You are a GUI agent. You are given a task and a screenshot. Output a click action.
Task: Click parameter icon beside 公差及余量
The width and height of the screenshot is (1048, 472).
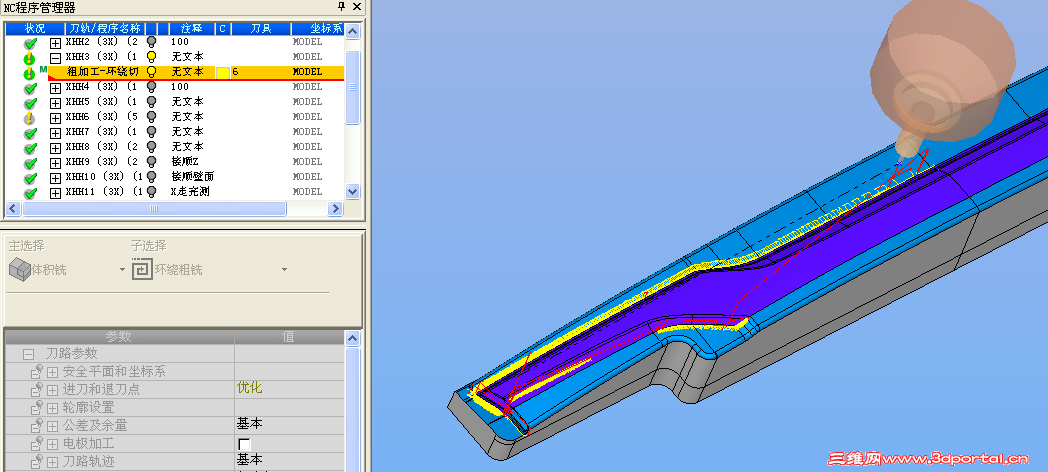pos(36,425)
